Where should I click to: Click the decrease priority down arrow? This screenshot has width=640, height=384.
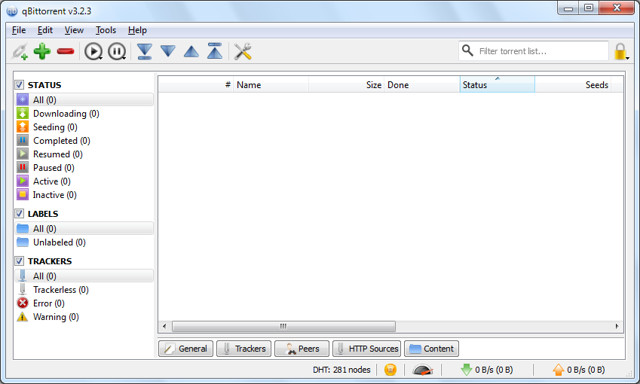point(168,51)
